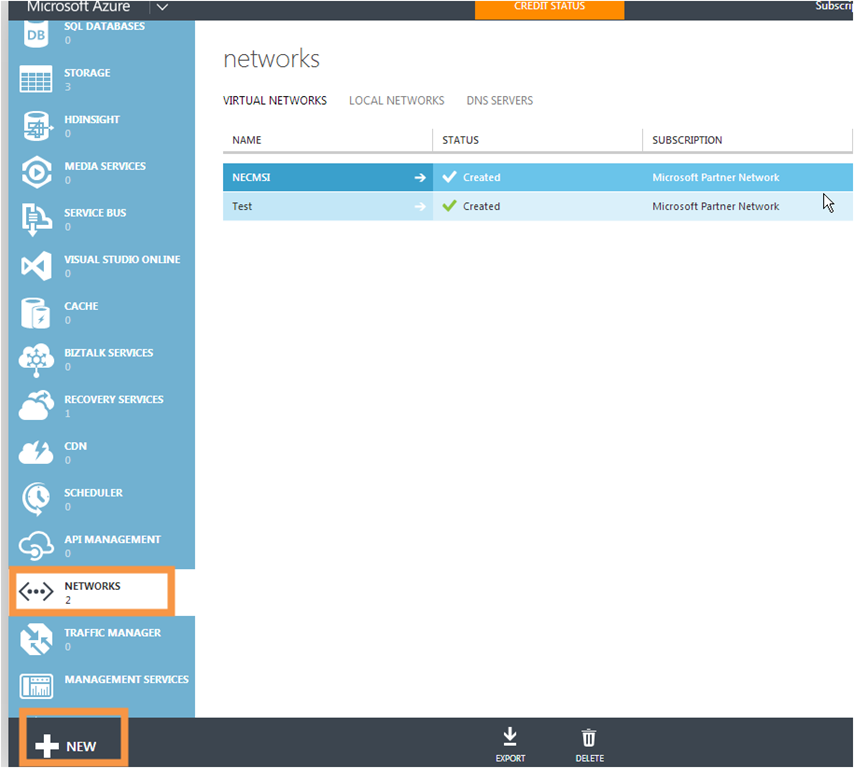Open Visual Studio Online label

point(122,260)
